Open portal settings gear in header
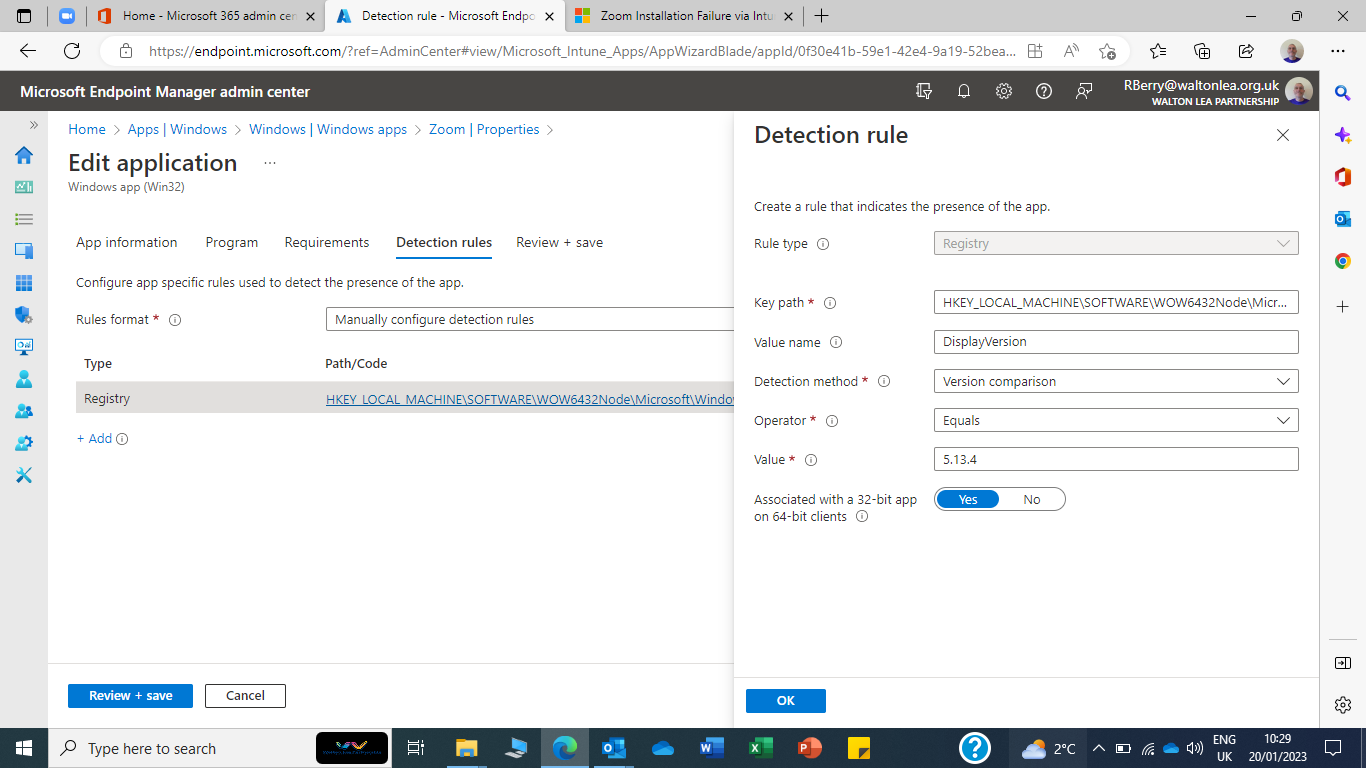 pyautogui.click(x=1004, y=91)
